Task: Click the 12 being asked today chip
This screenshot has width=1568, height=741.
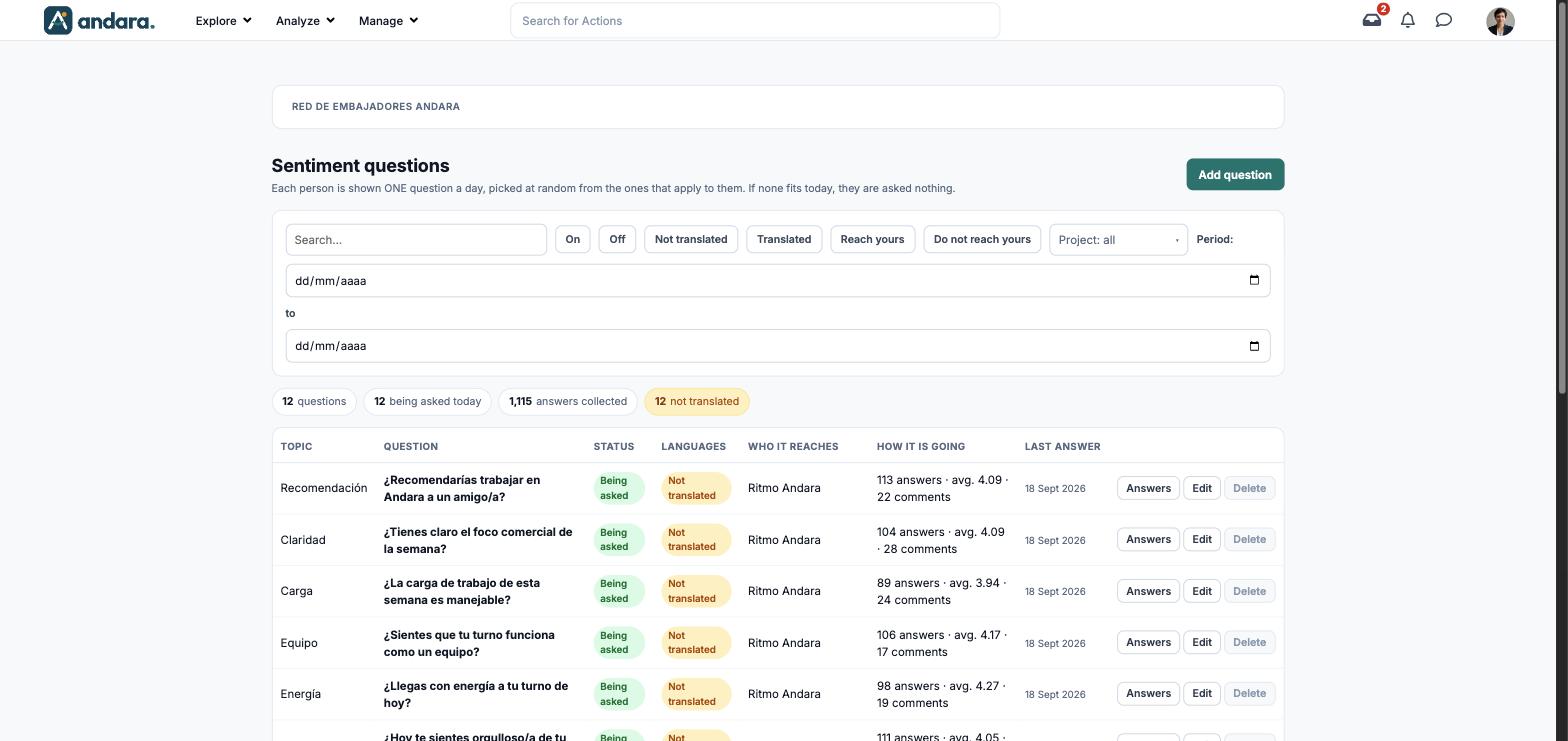Action: coord(428,402)
